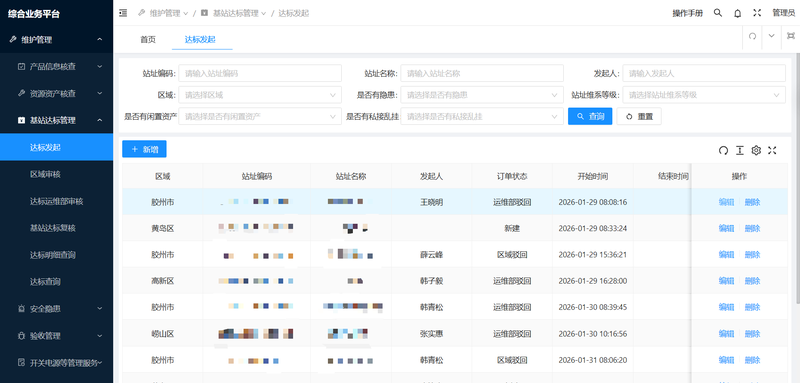Focus the 站址编码 input field

tap(260, 73)
